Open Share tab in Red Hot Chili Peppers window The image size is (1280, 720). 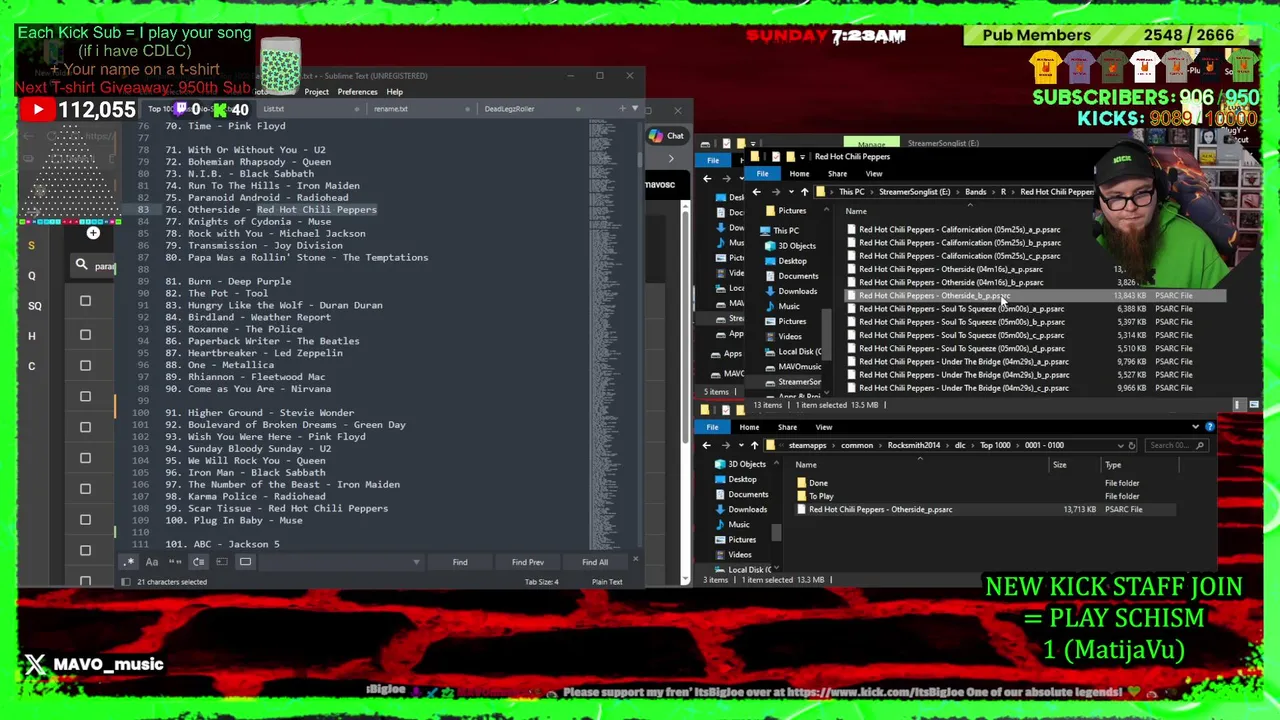pyautogui.click(x=837, y=174)
